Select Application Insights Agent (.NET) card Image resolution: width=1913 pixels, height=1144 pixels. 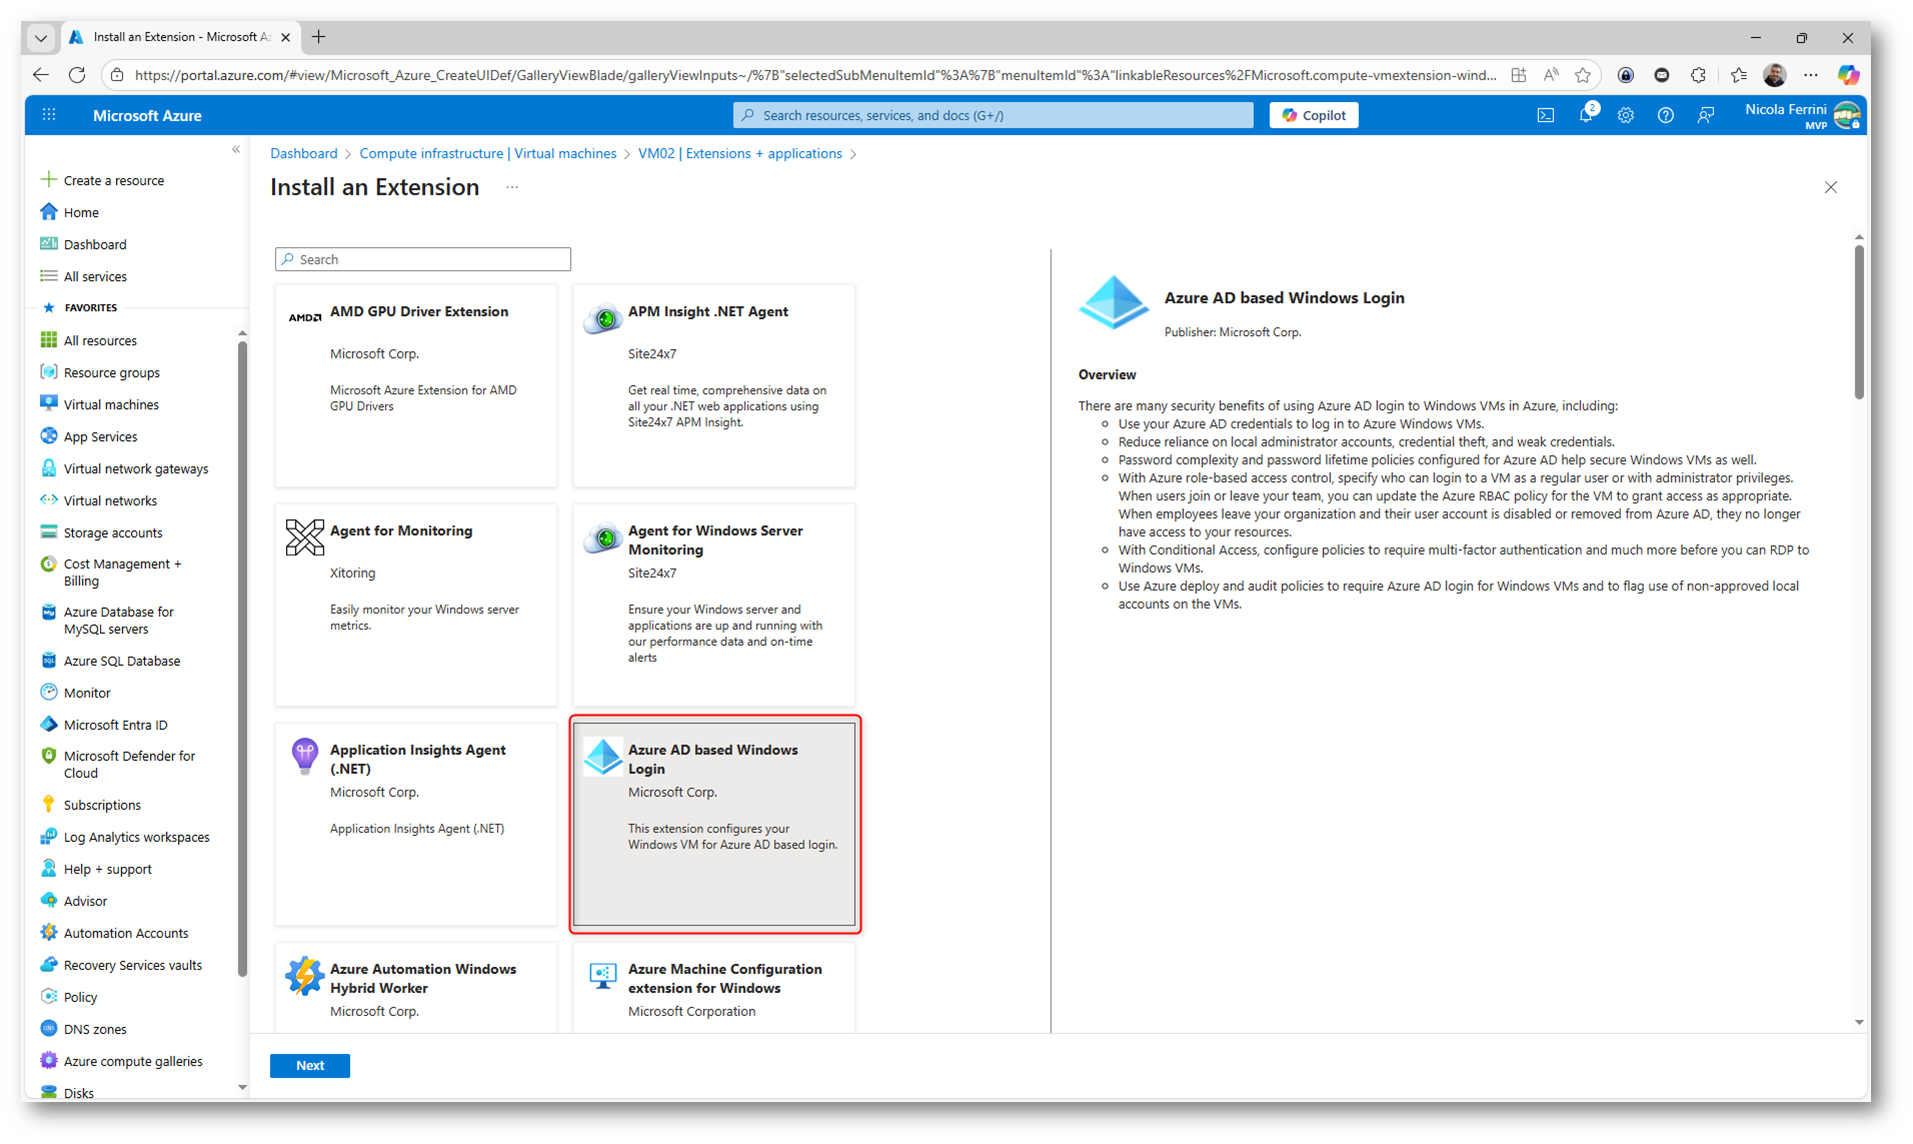[416, 824]
